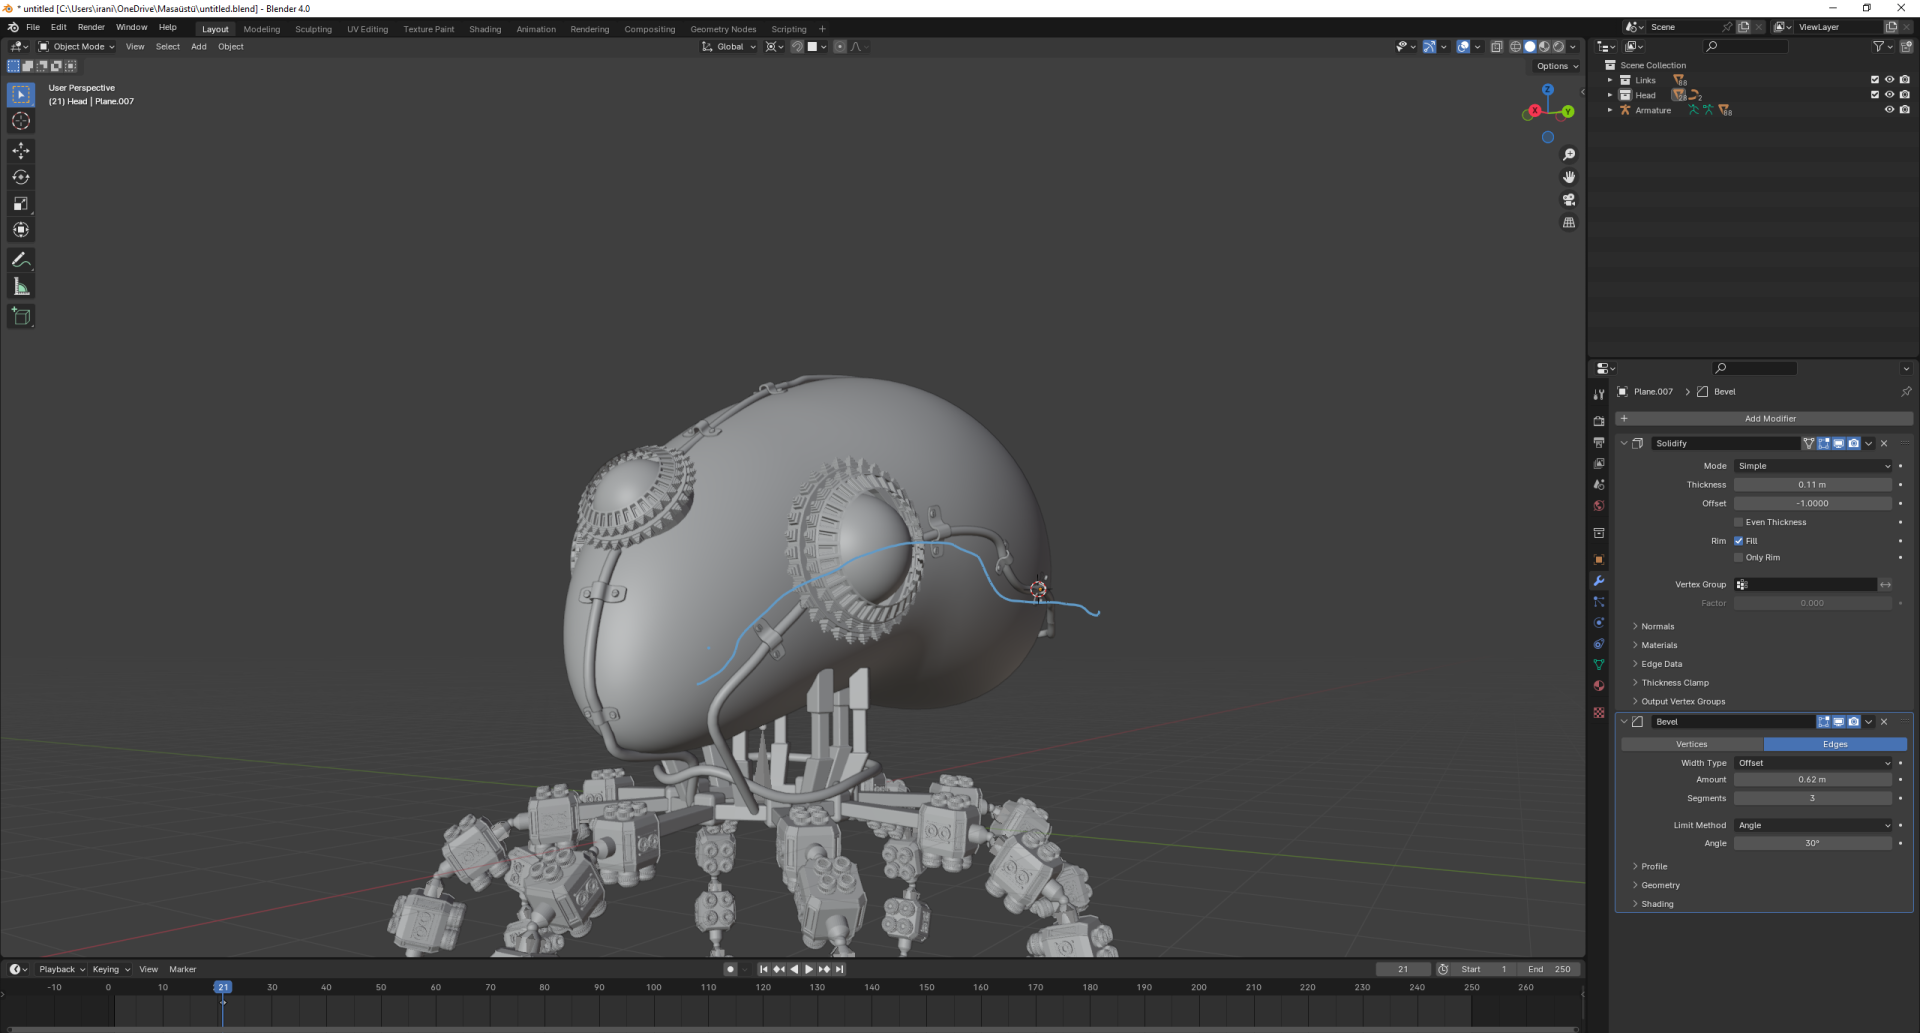Switch to the Shading workspace tab

point(485,29)
